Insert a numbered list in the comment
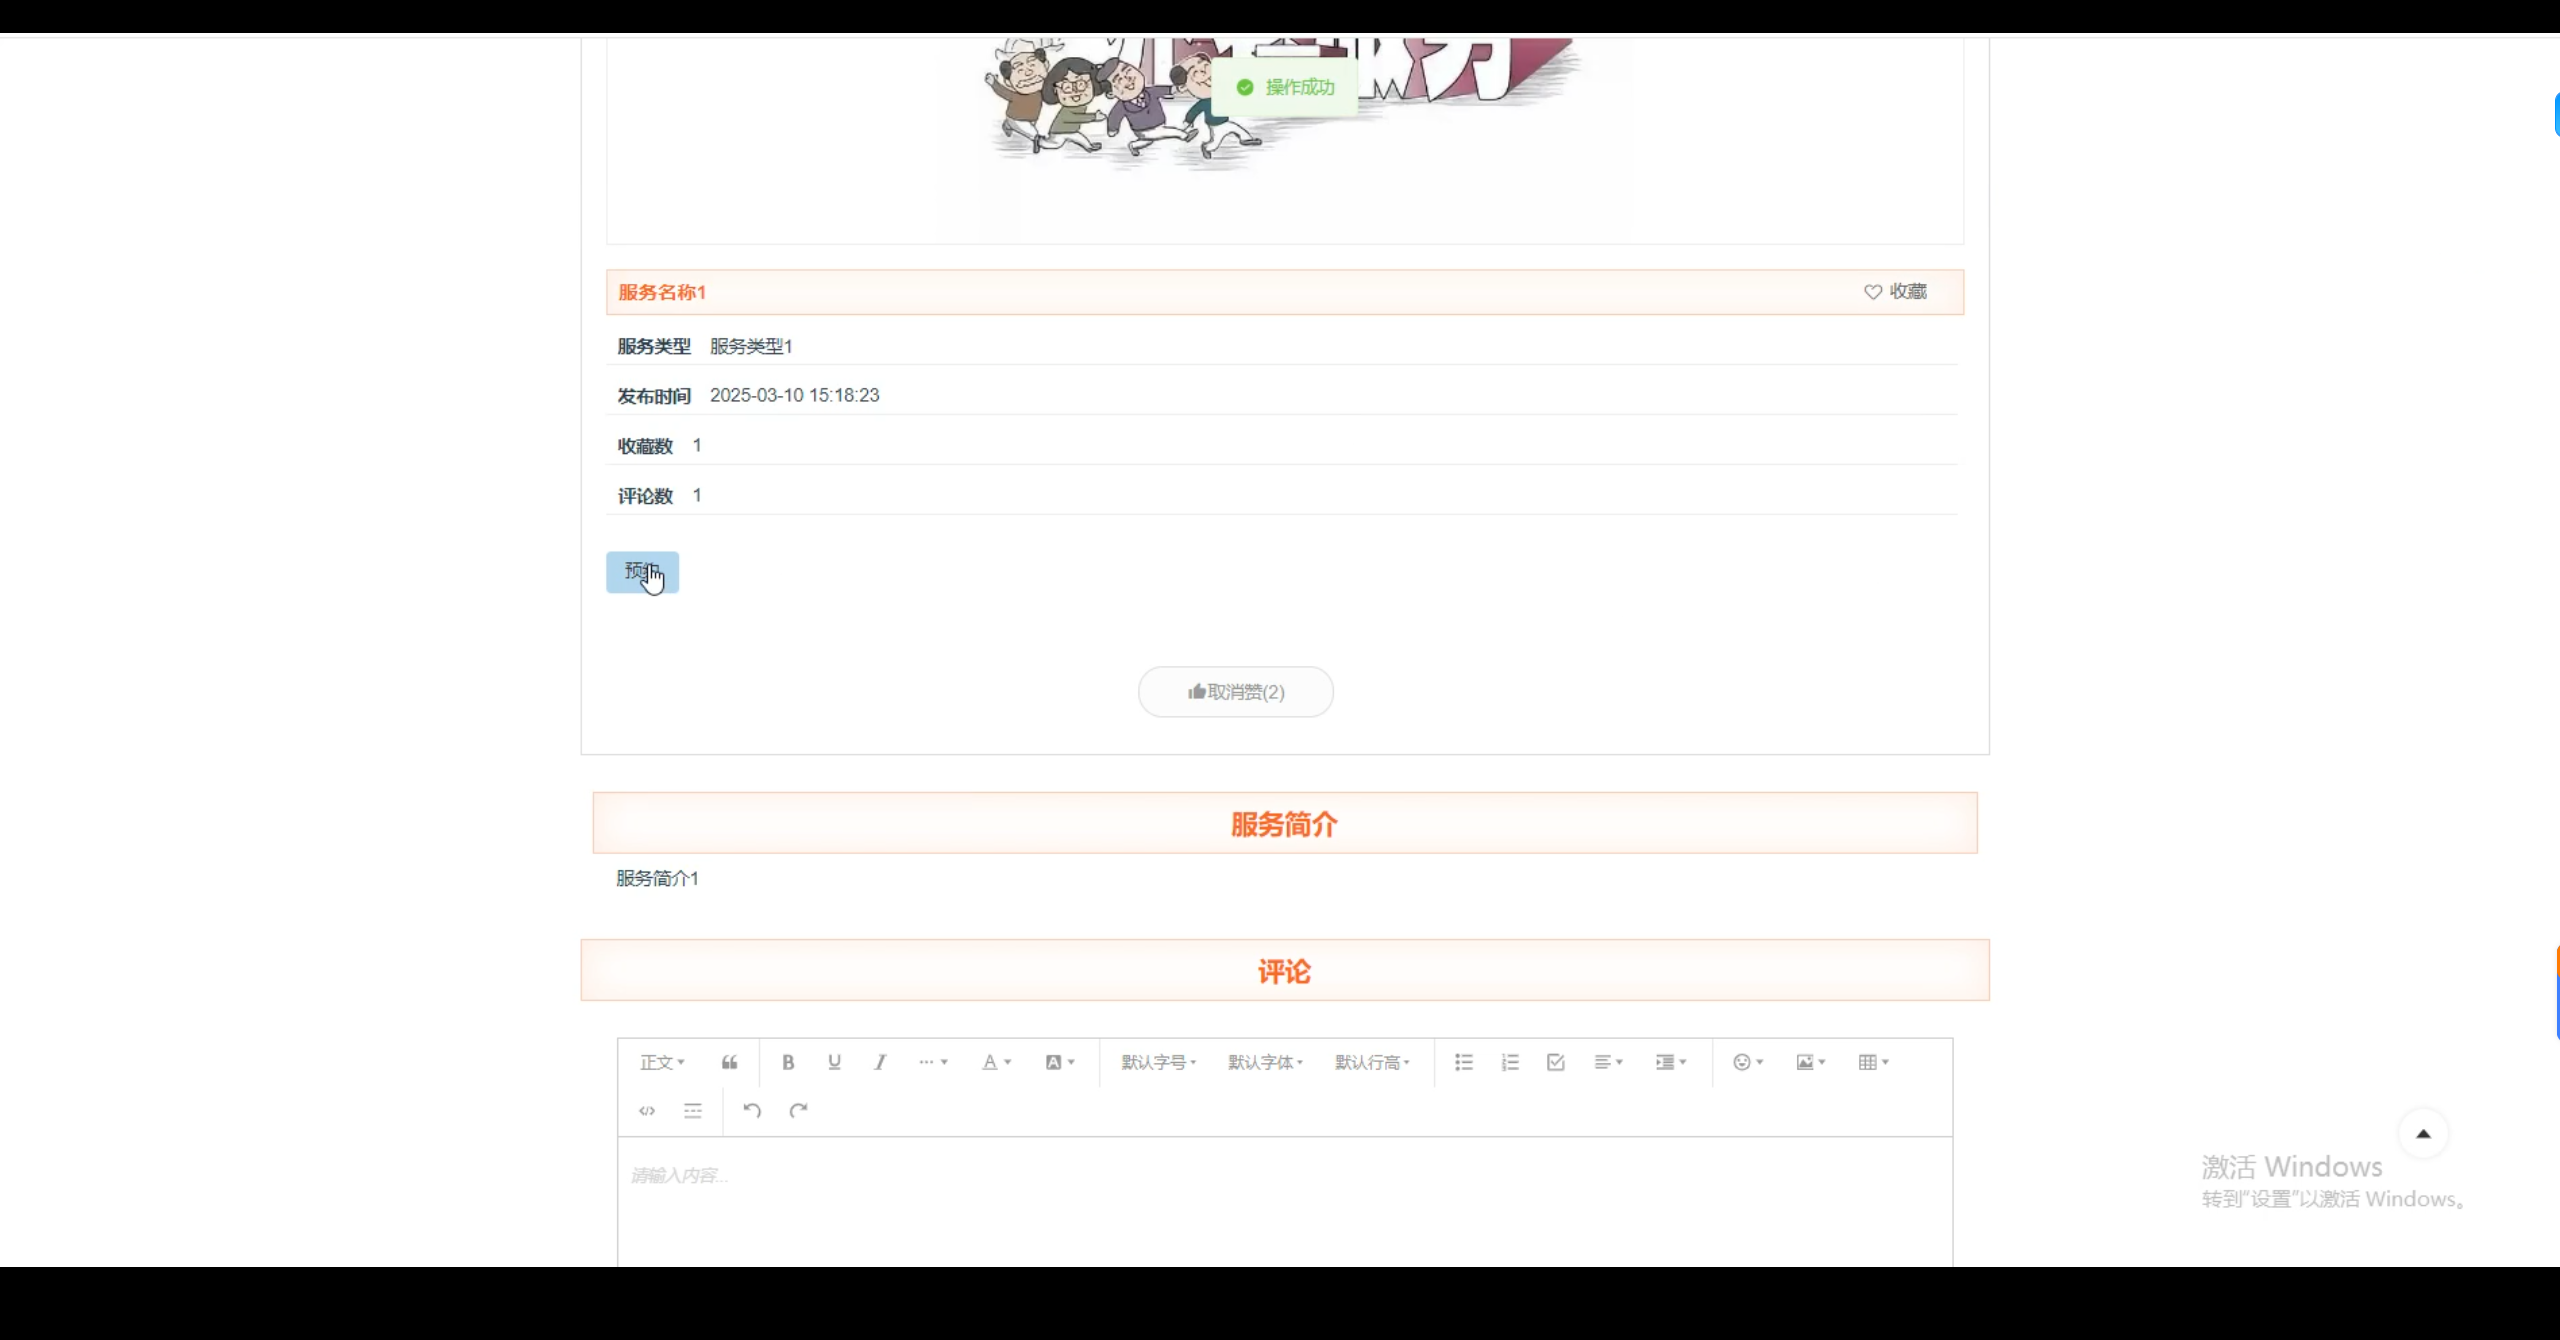 coord(1509,1062)
